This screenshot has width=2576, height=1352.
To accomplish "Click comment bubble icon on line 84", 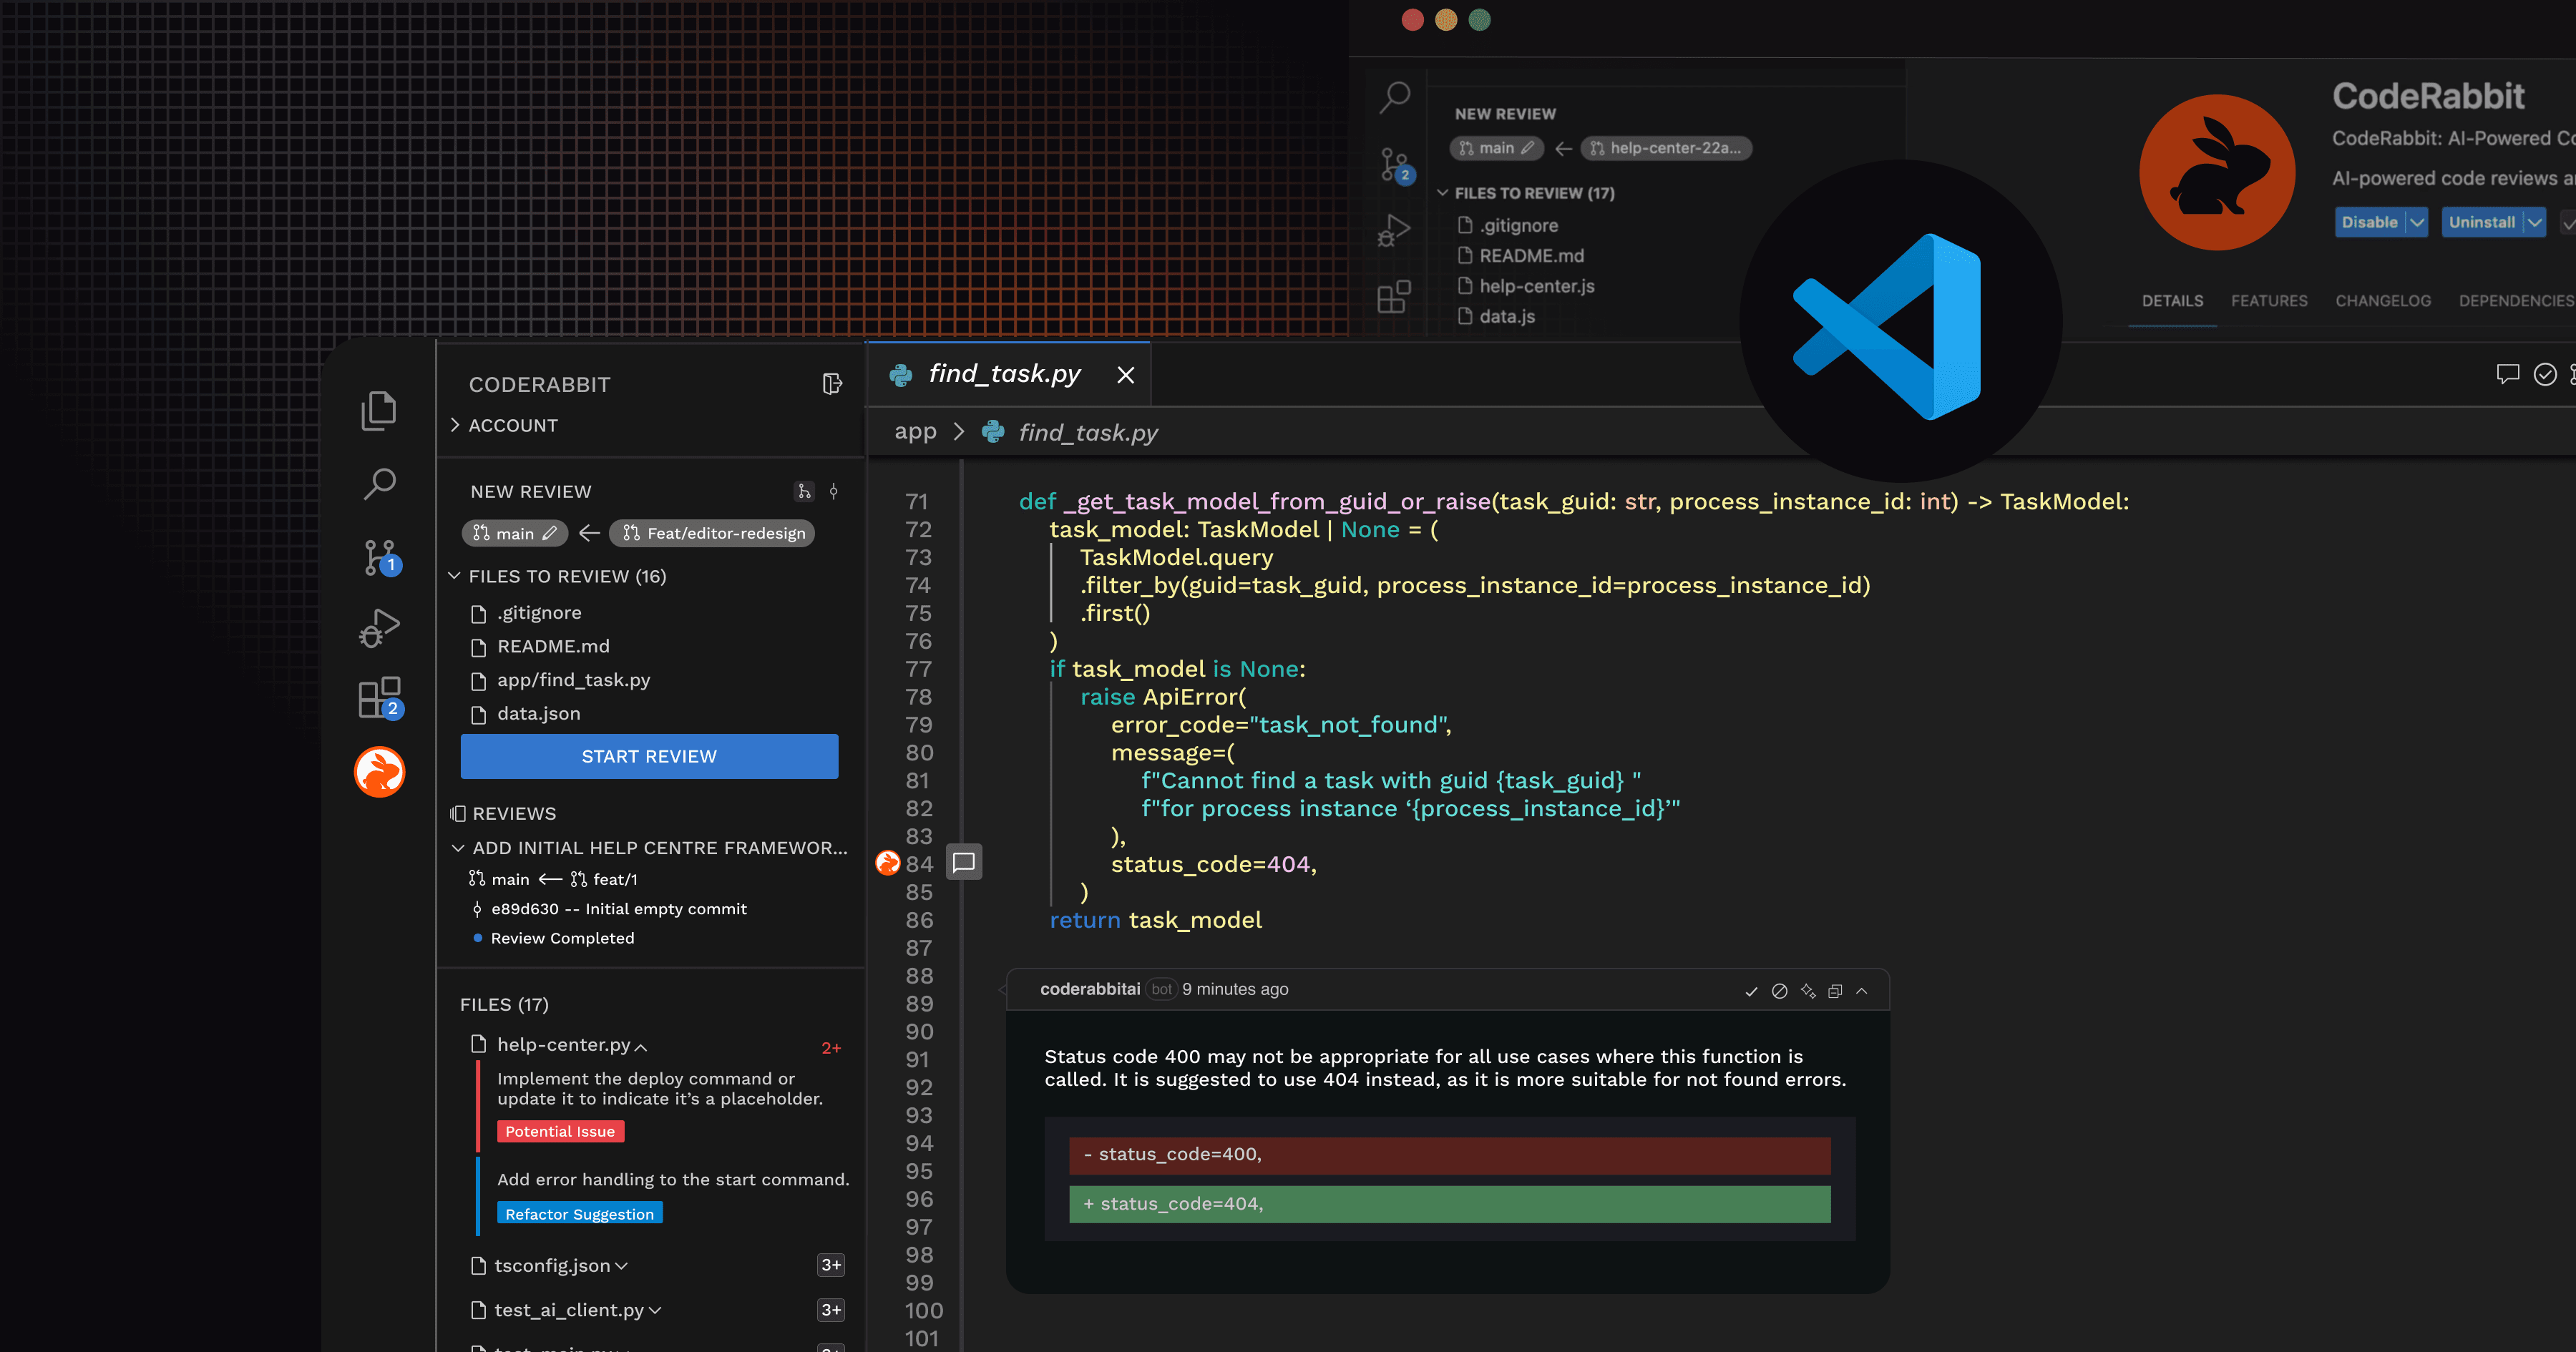I will pos(964,863).
